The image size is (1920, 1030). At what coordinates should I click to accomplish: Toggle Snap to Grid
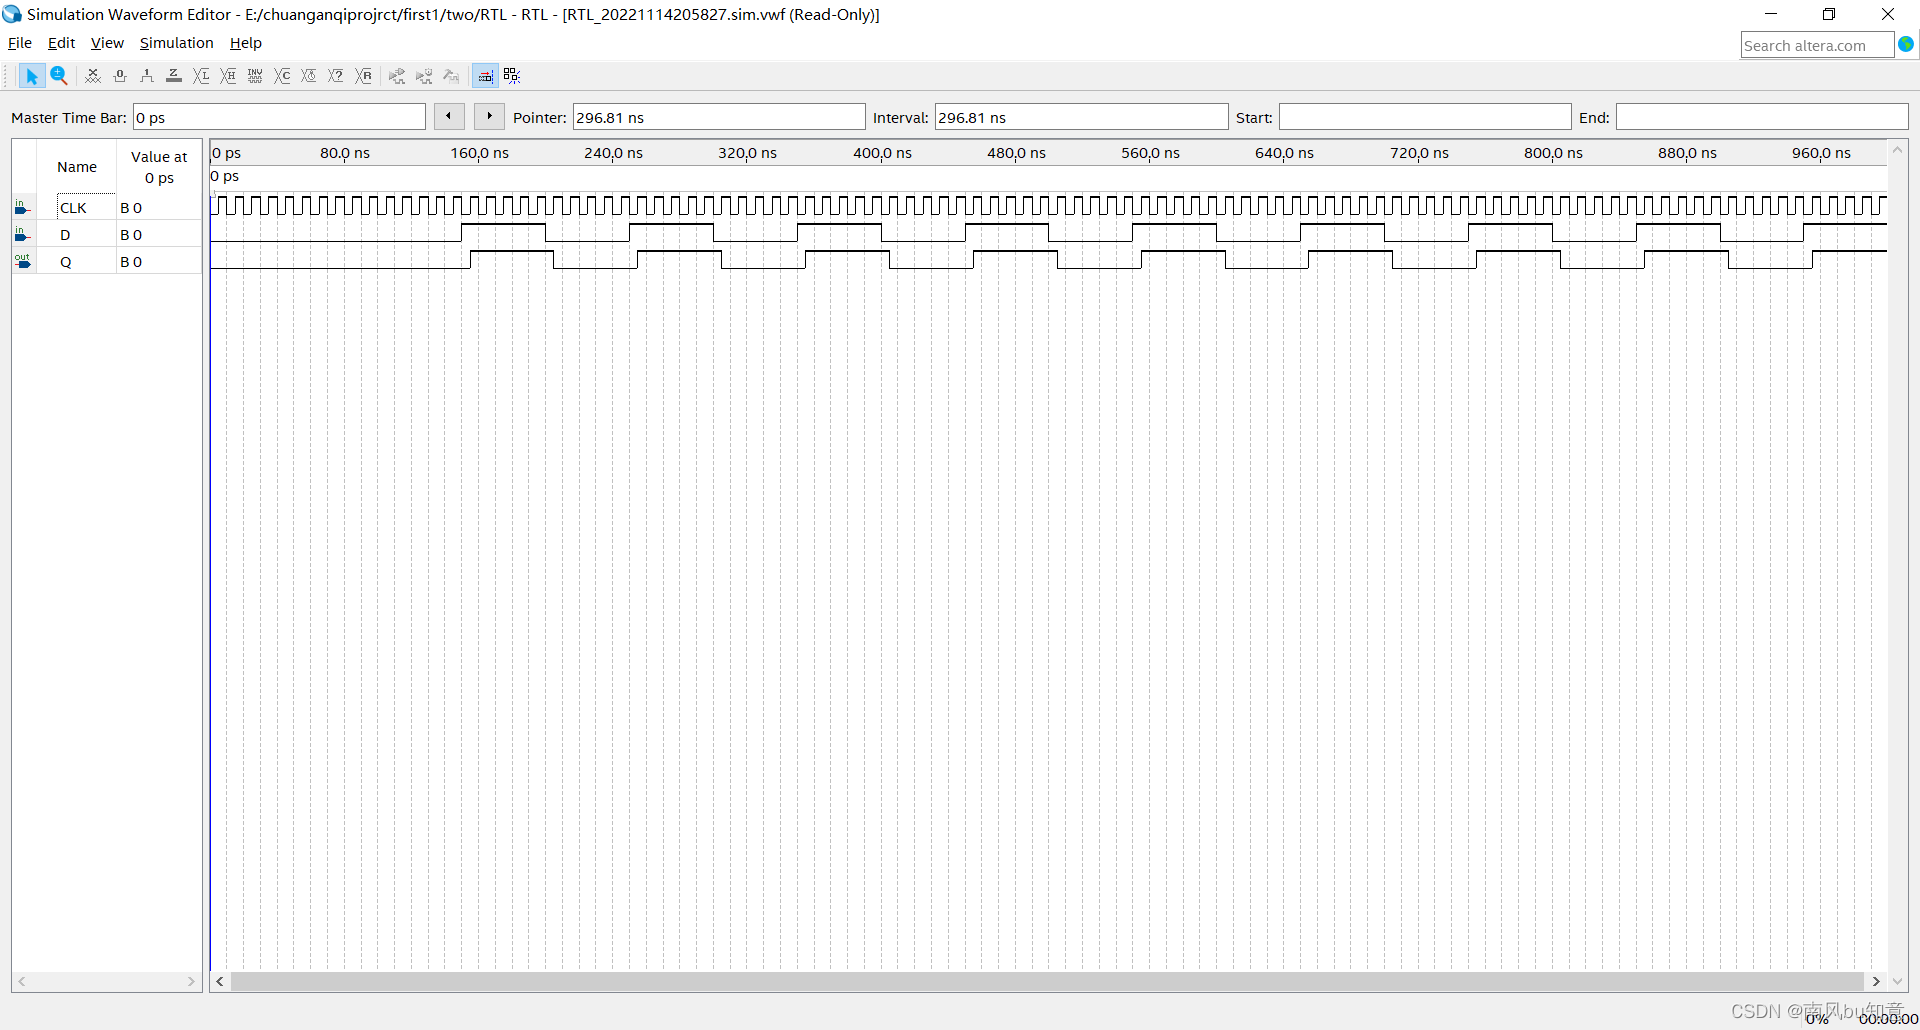tap(512, 76)
